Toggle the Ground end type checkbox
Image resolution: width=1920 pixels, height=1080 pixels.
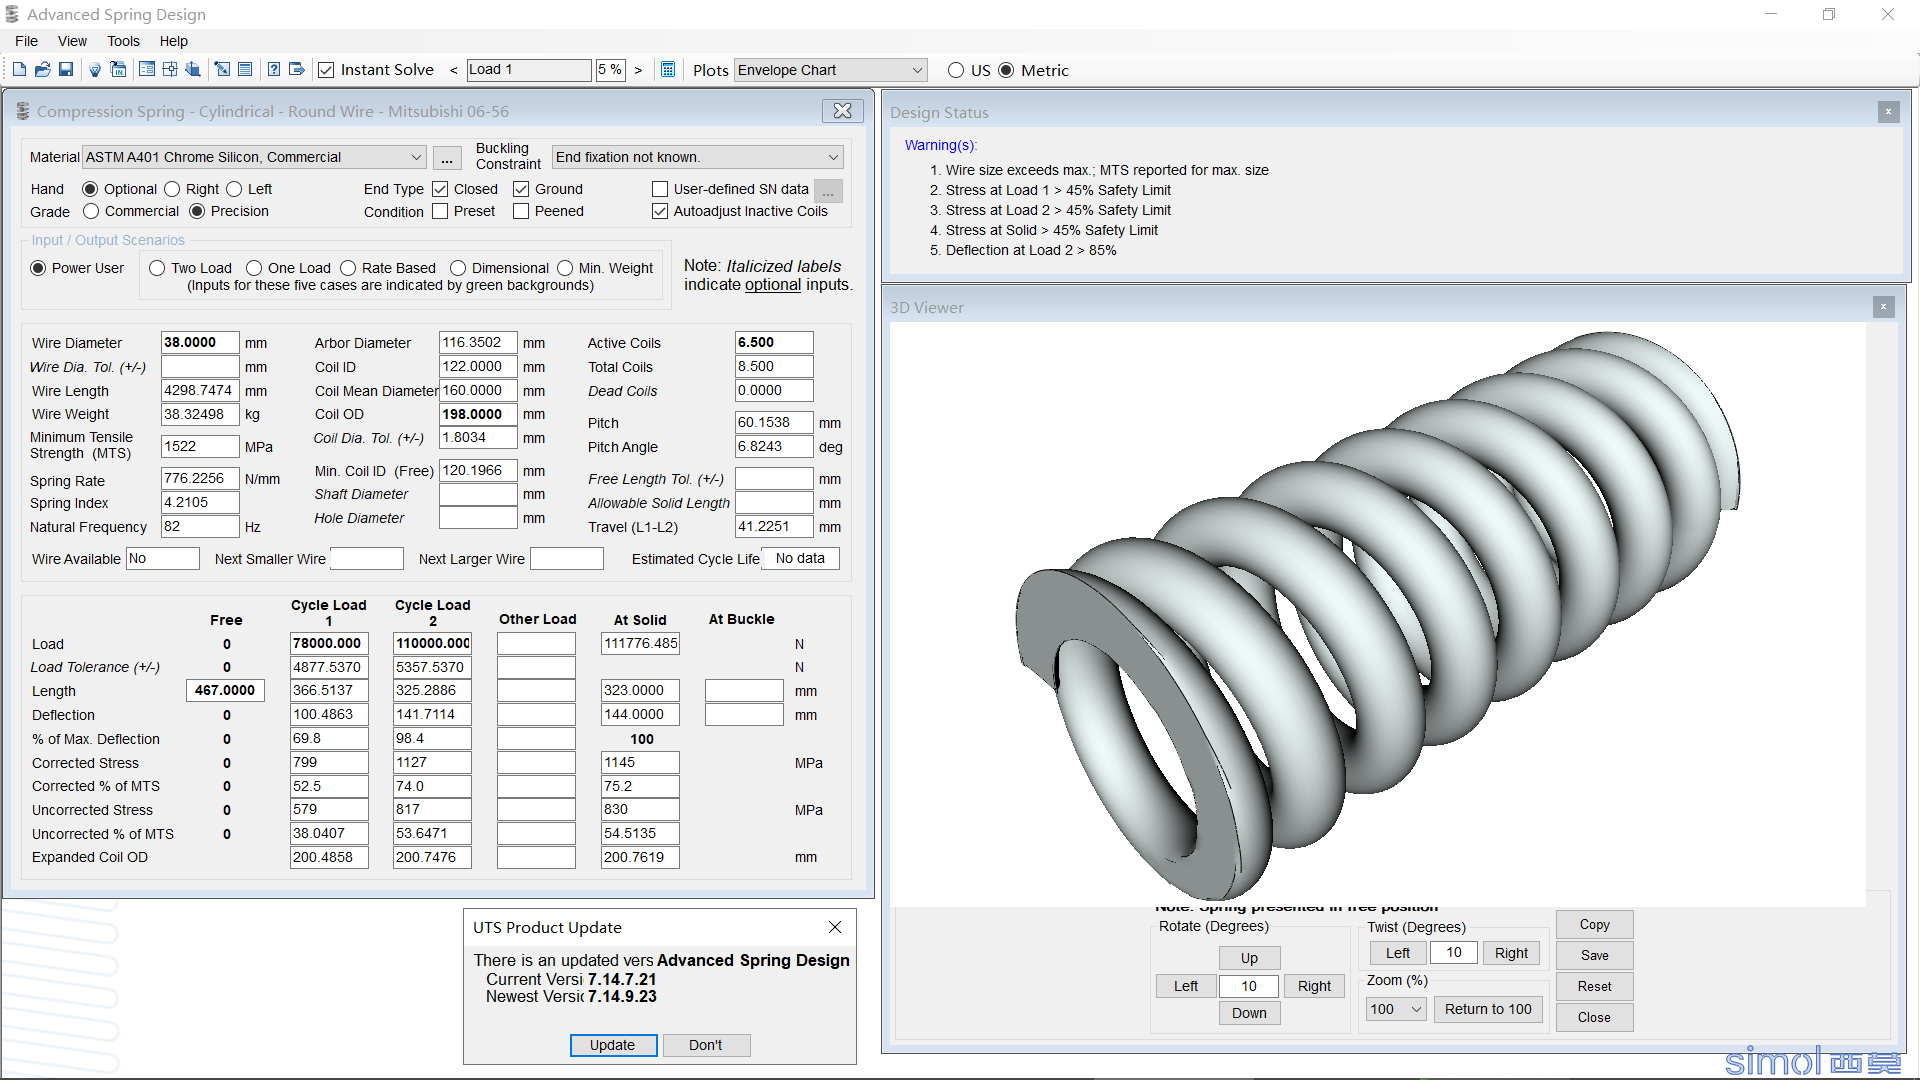click(521, 189)
